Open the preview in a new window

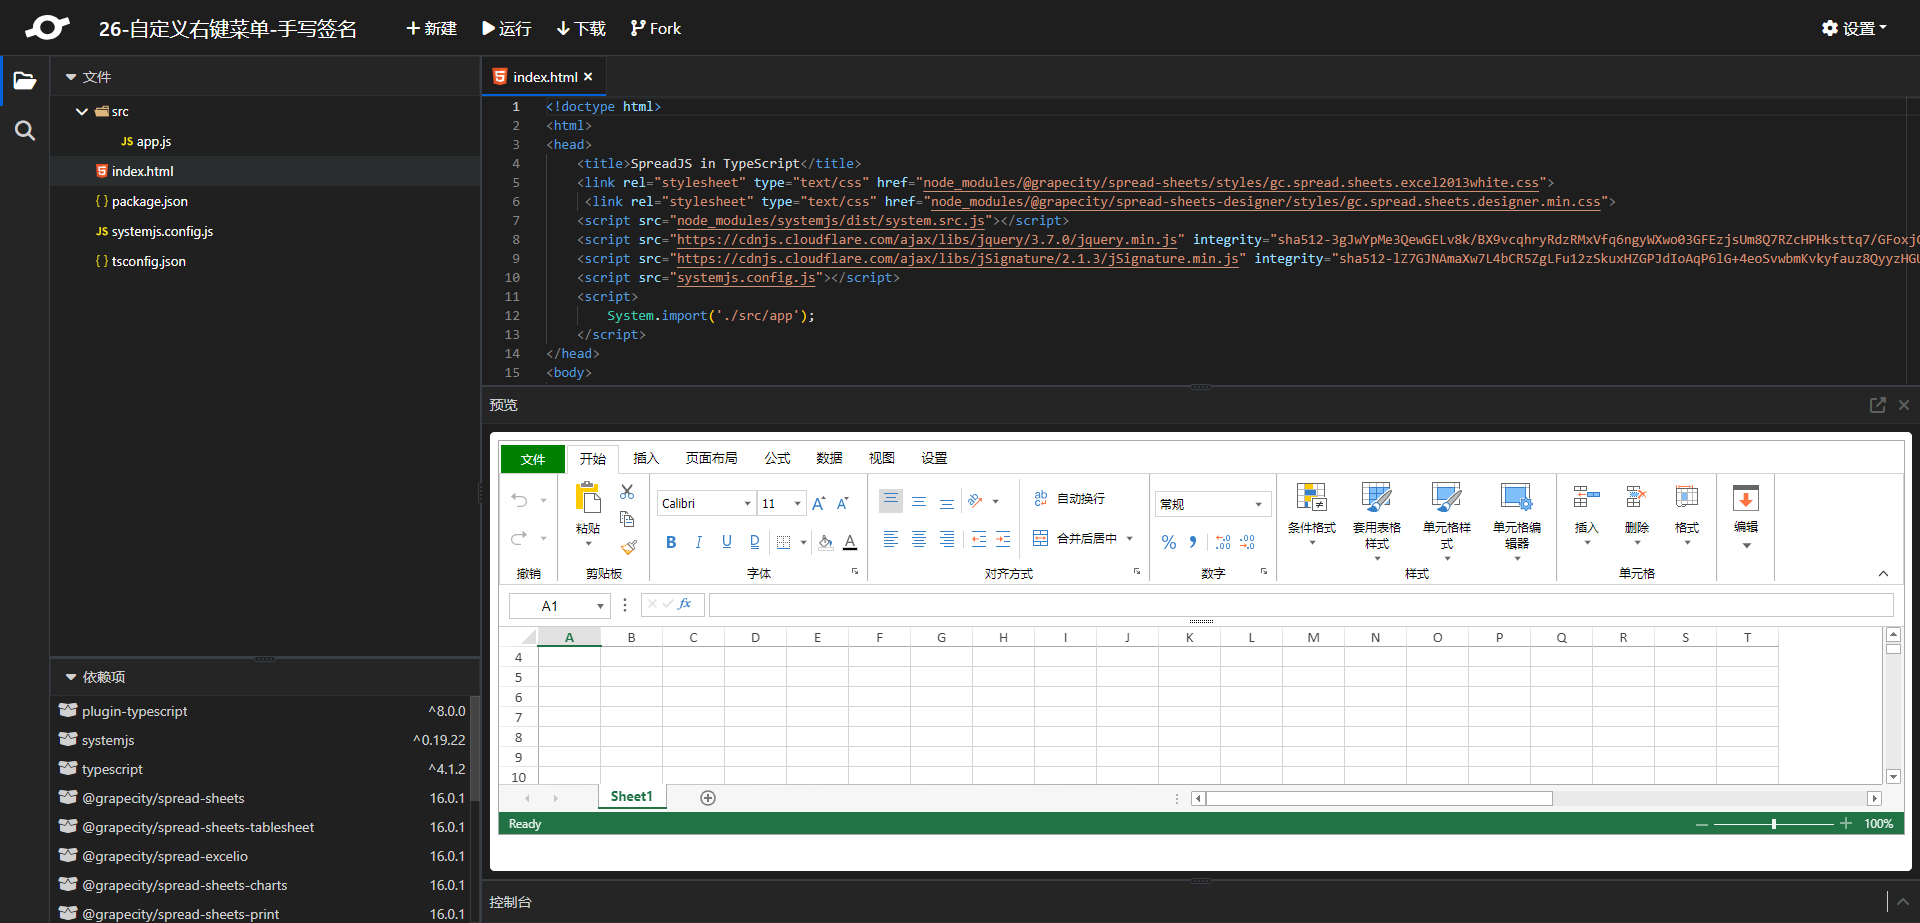tap(1877, 405)
